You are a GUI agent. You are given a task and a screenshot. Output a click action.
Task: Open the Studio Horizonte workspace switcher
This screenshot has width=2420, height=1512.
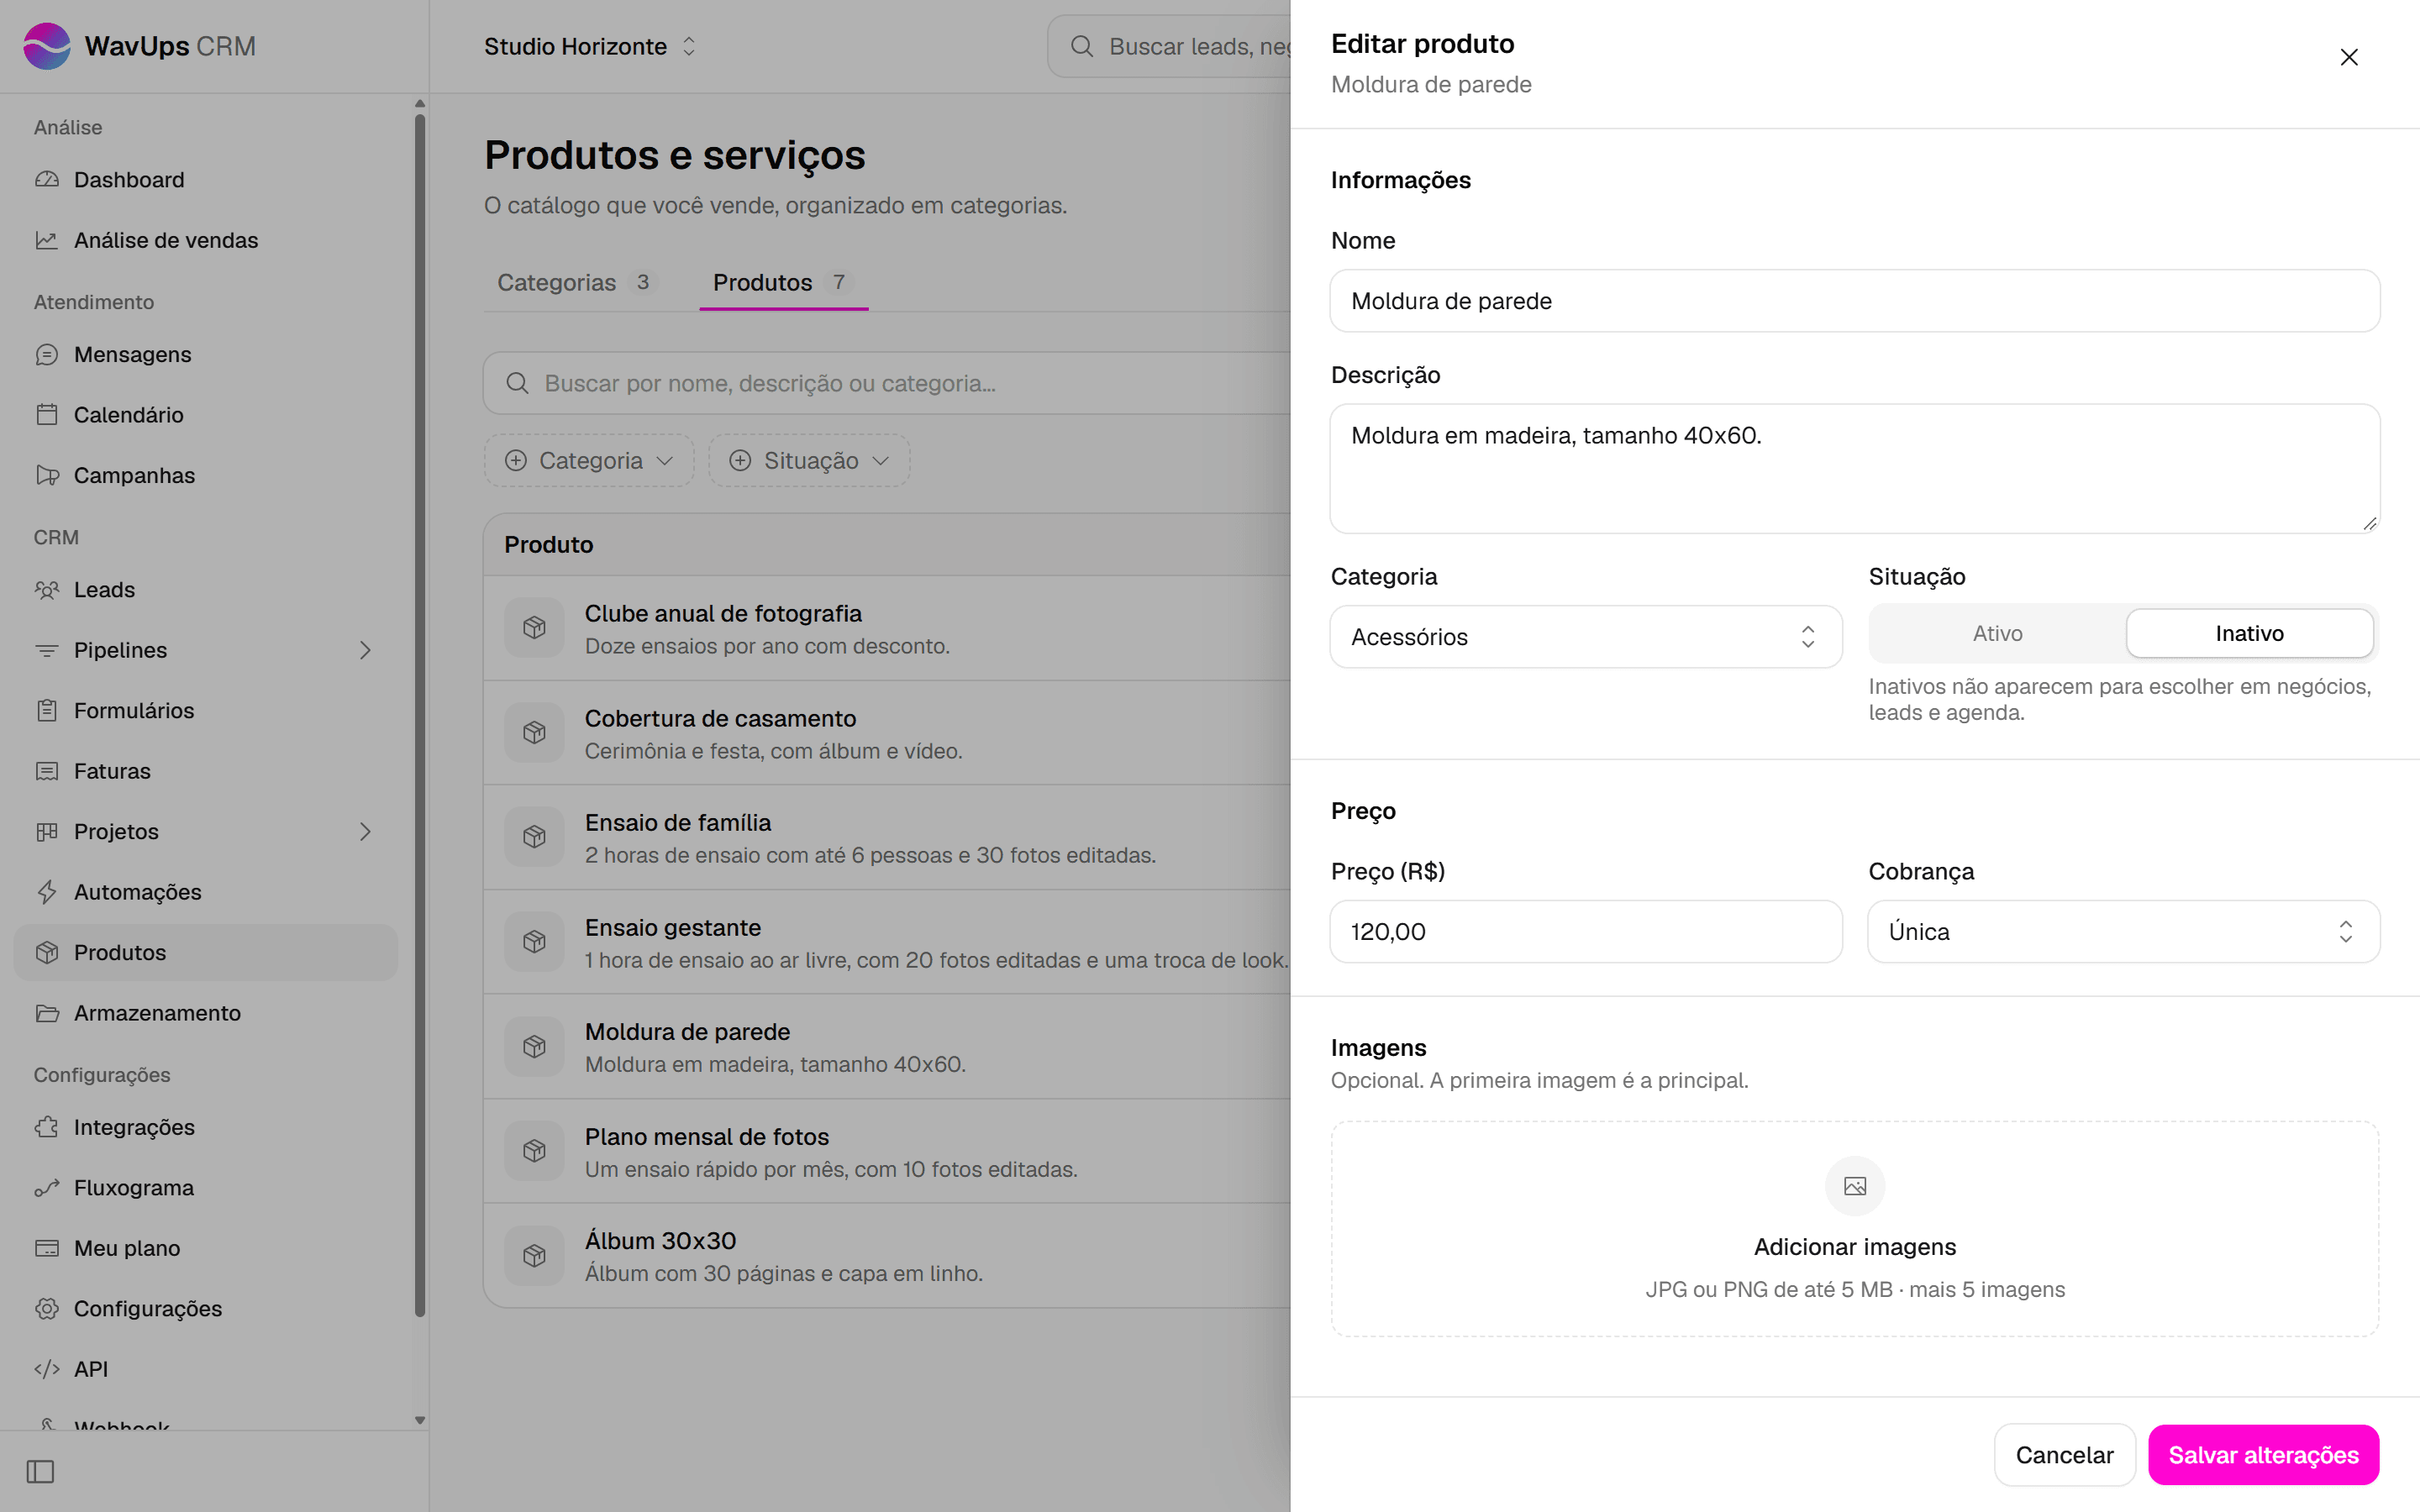click(x=590, y=46)
